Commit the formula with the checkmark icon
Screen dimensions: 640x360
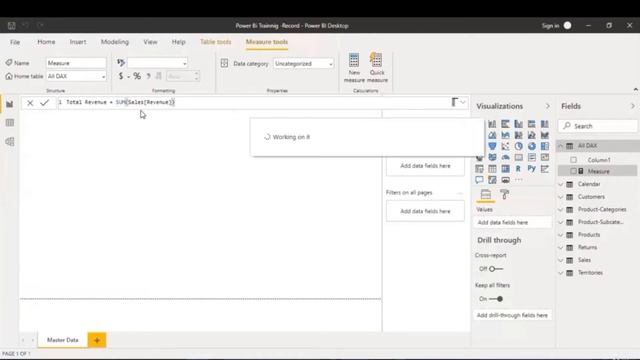point(44,103)
